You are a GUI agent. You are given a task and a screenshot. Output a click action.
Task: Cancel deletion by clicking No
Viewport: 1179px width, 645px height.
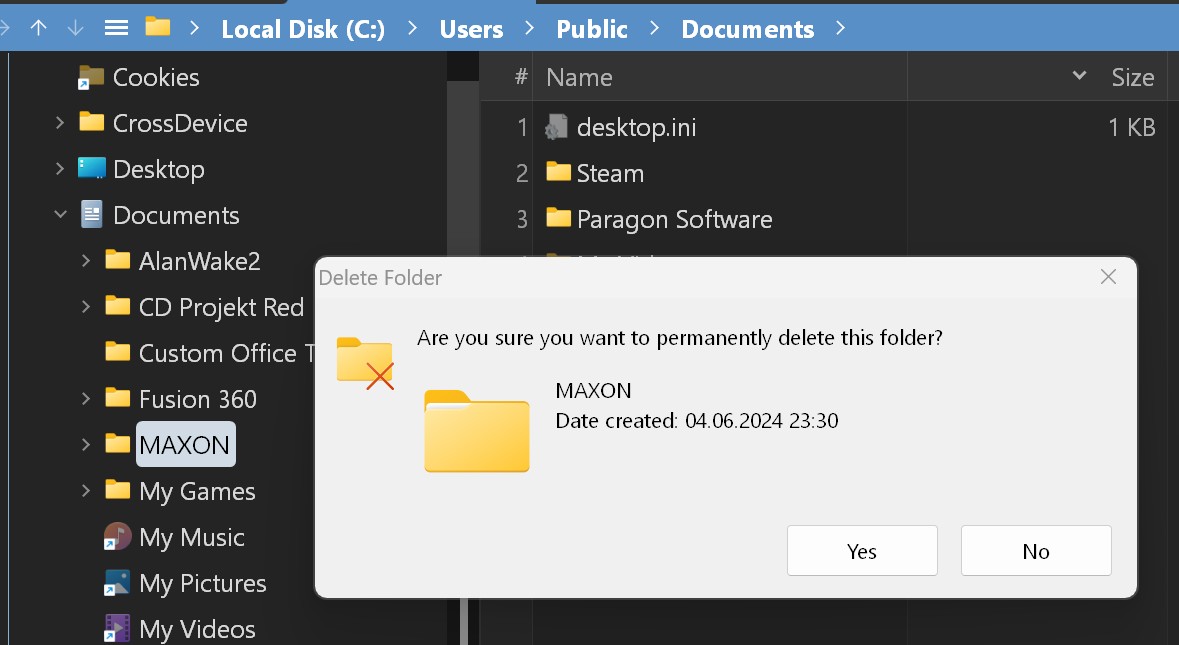1035,550
